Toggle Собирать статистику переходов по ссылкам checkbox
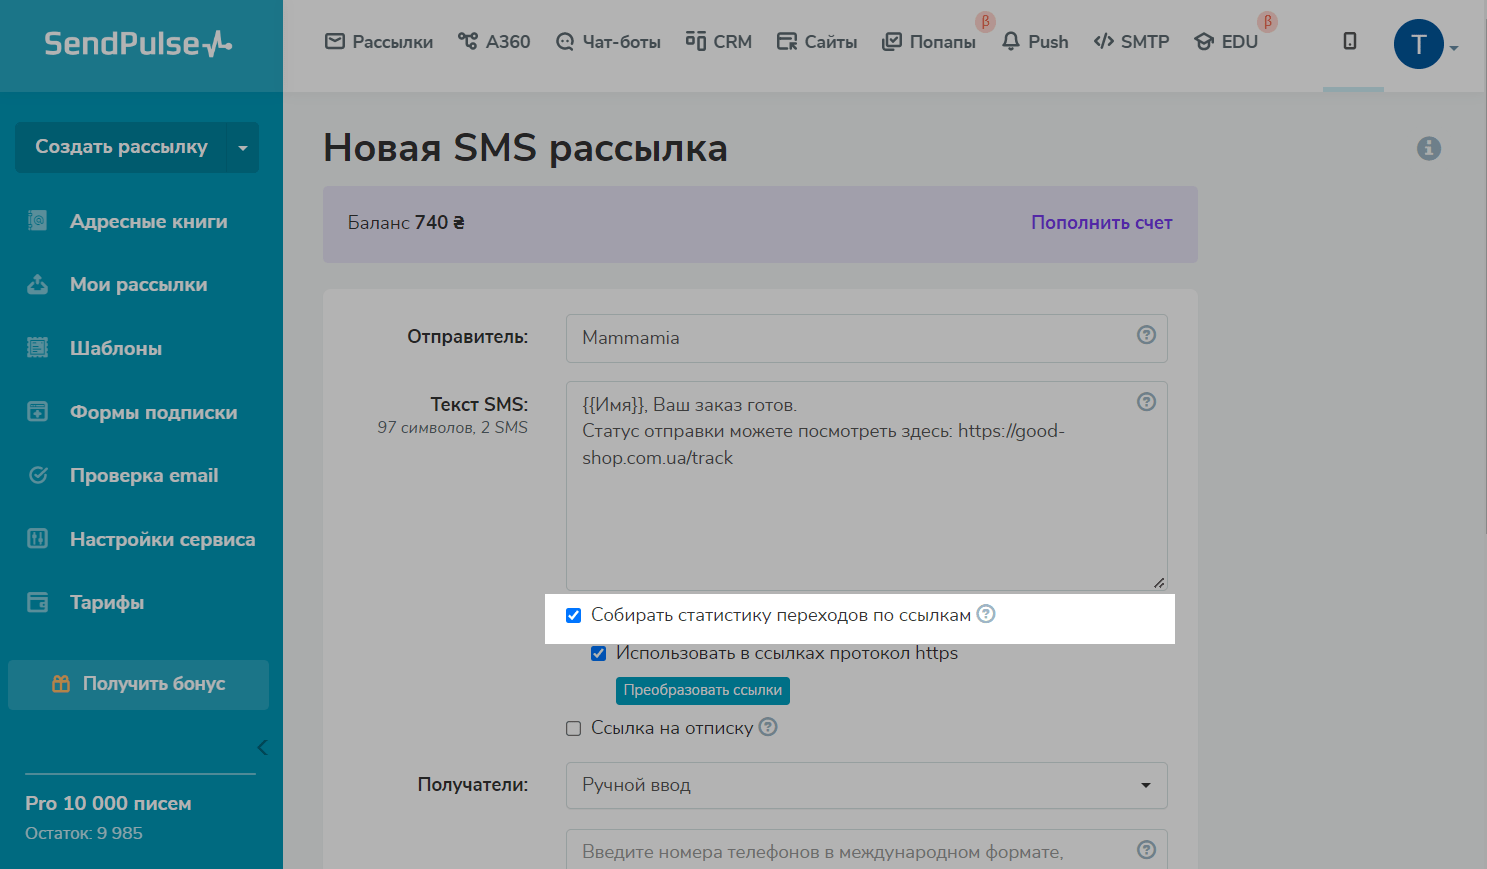1487x869 pixels. point(574,615)
